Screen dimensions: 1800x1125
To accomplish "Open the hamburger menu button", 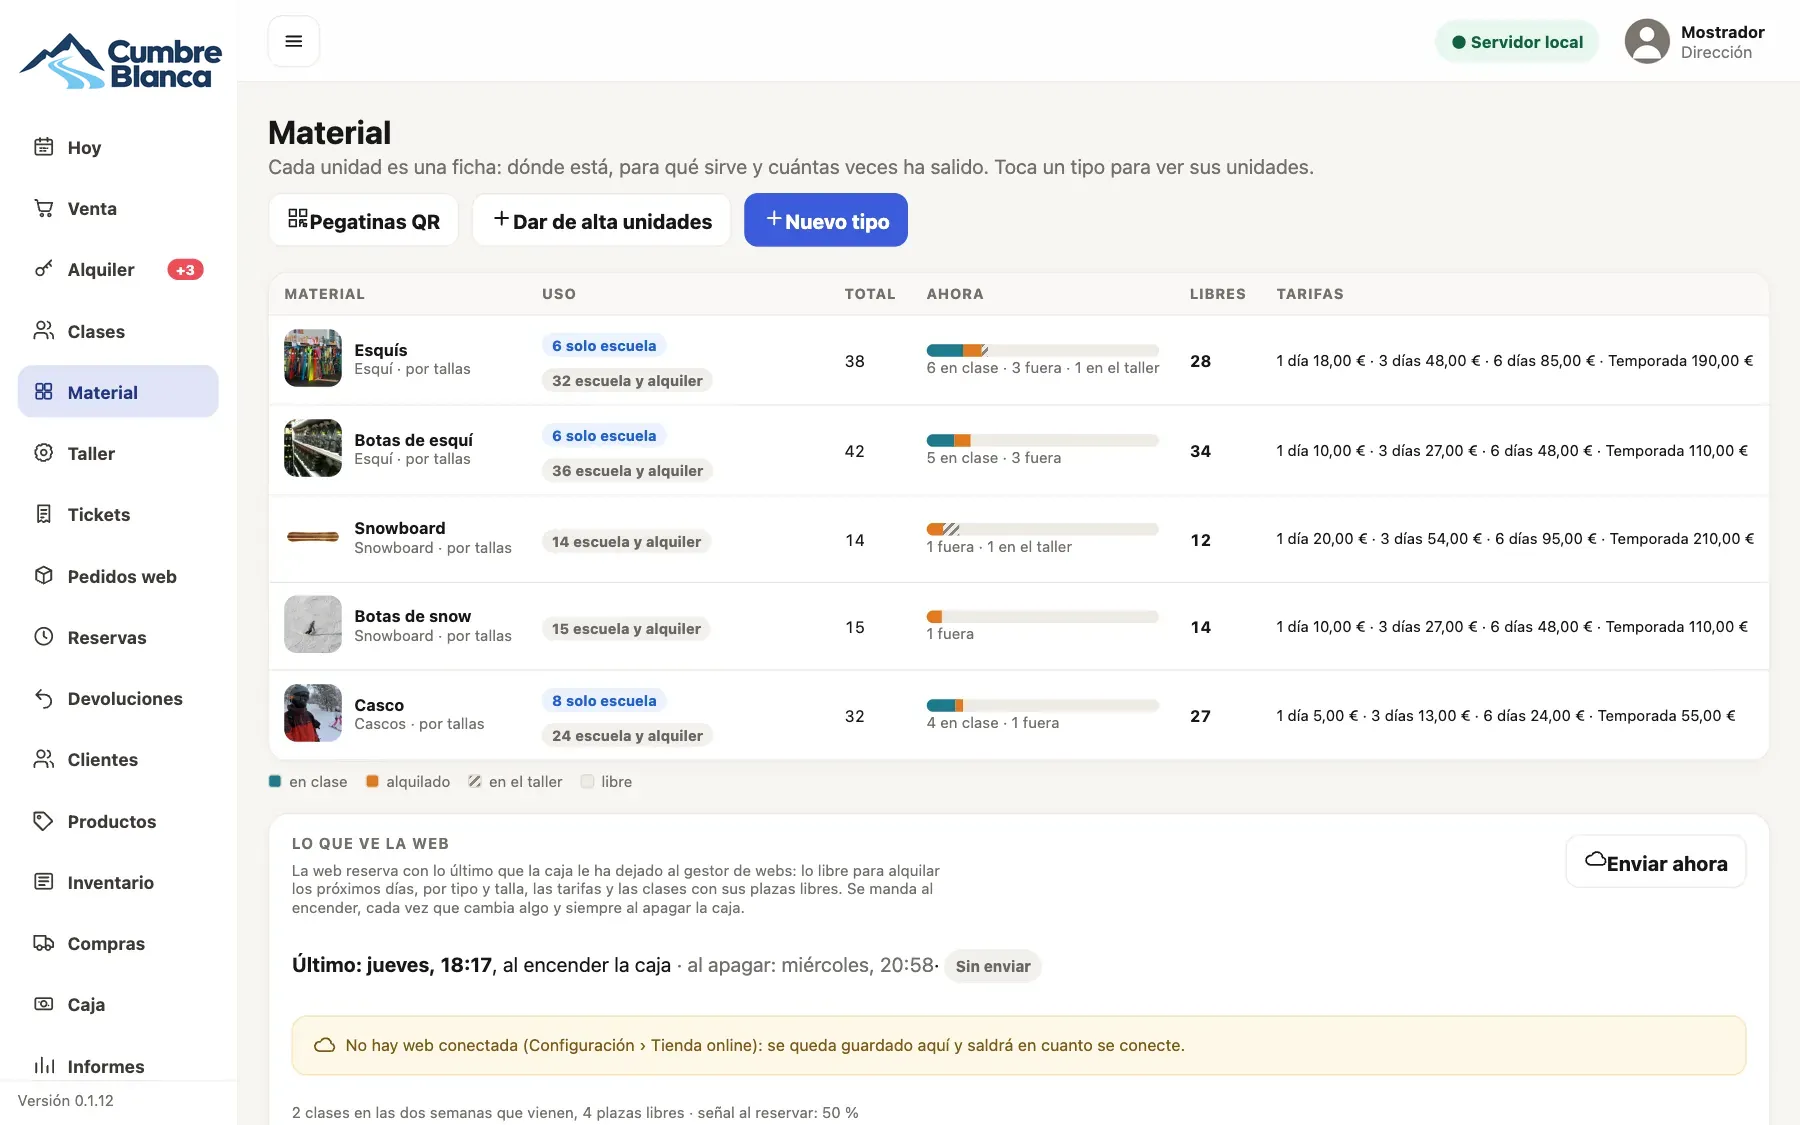I will [x=293, y=41].
